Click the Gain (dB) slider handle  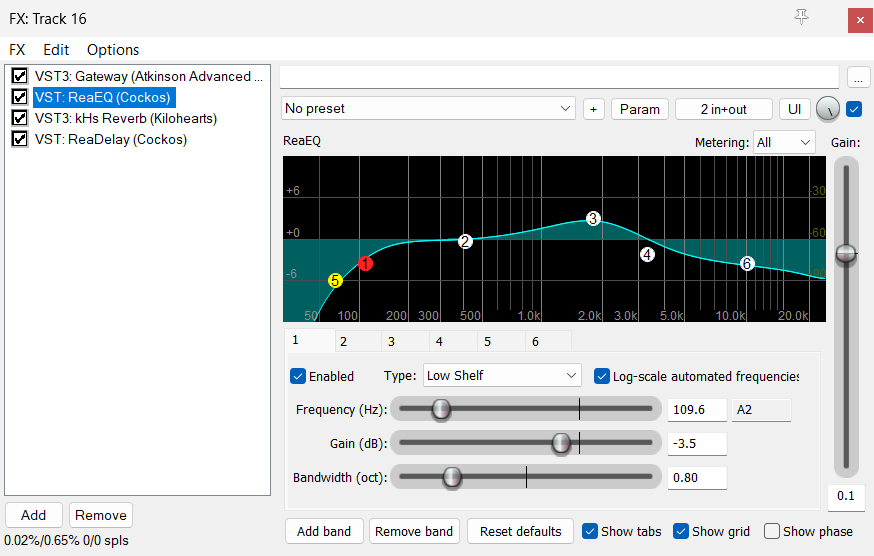point(561,443)
